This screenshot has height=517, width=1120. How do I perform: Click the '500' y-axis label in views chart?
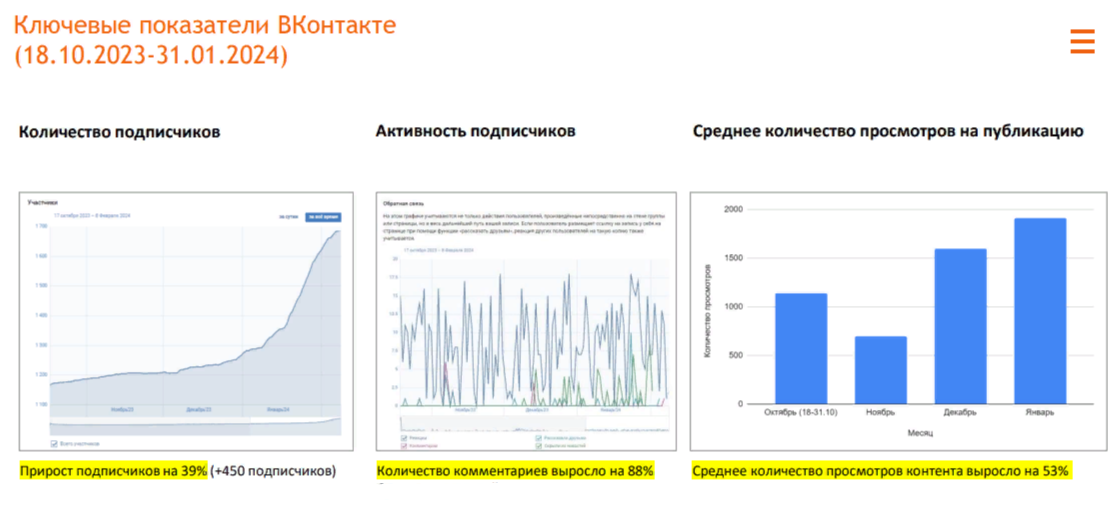[x=734, y=356]
